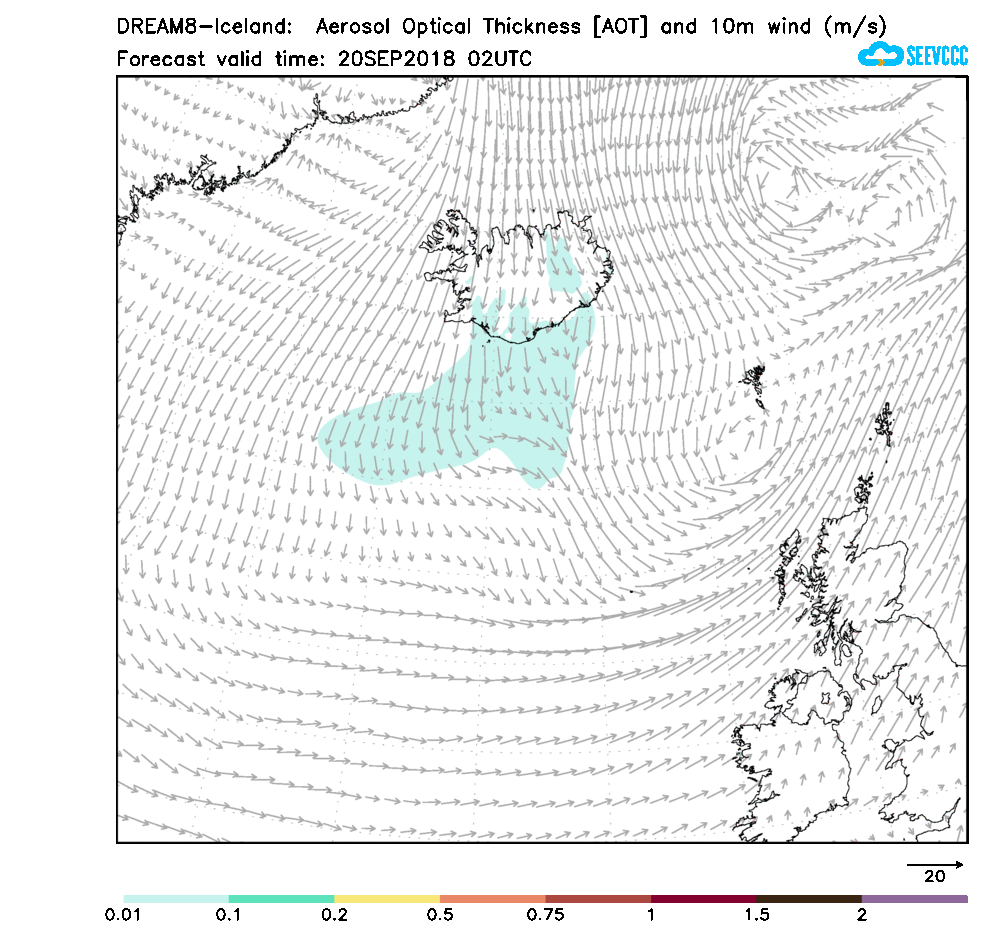
Task: Click the Shetland Islands outline
Action: coord(884,423)
